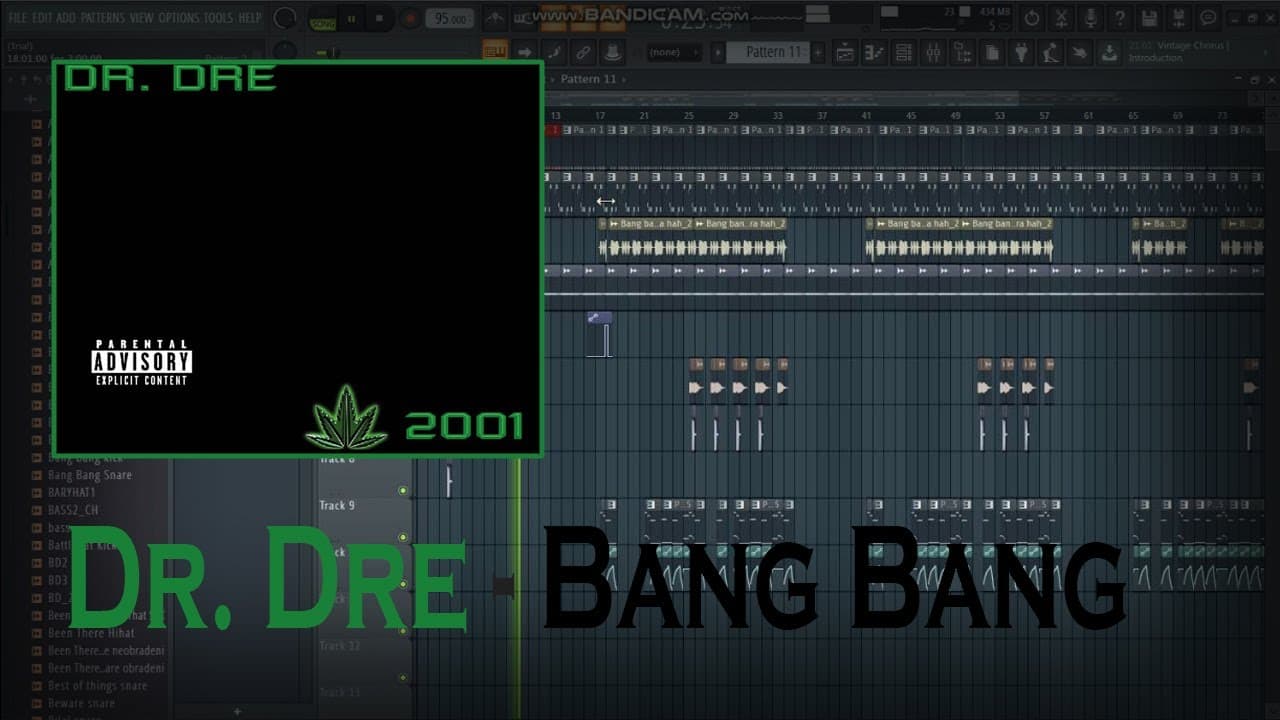Image resolution: width=1280 pixels, height=720 pixels.
Task: Select the automation clip at bar 17
Action: 600,334
